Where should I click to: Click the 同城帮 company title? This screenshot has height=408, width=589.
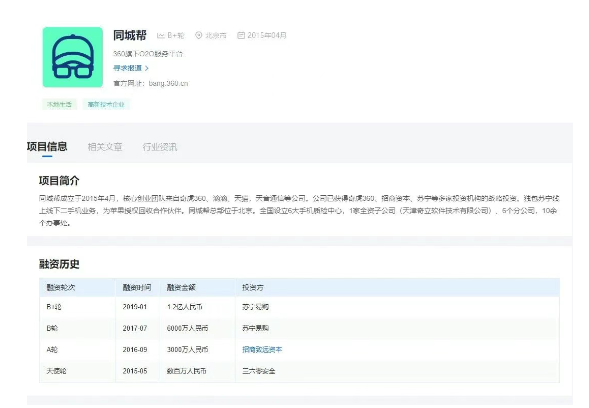click(130, 35)
